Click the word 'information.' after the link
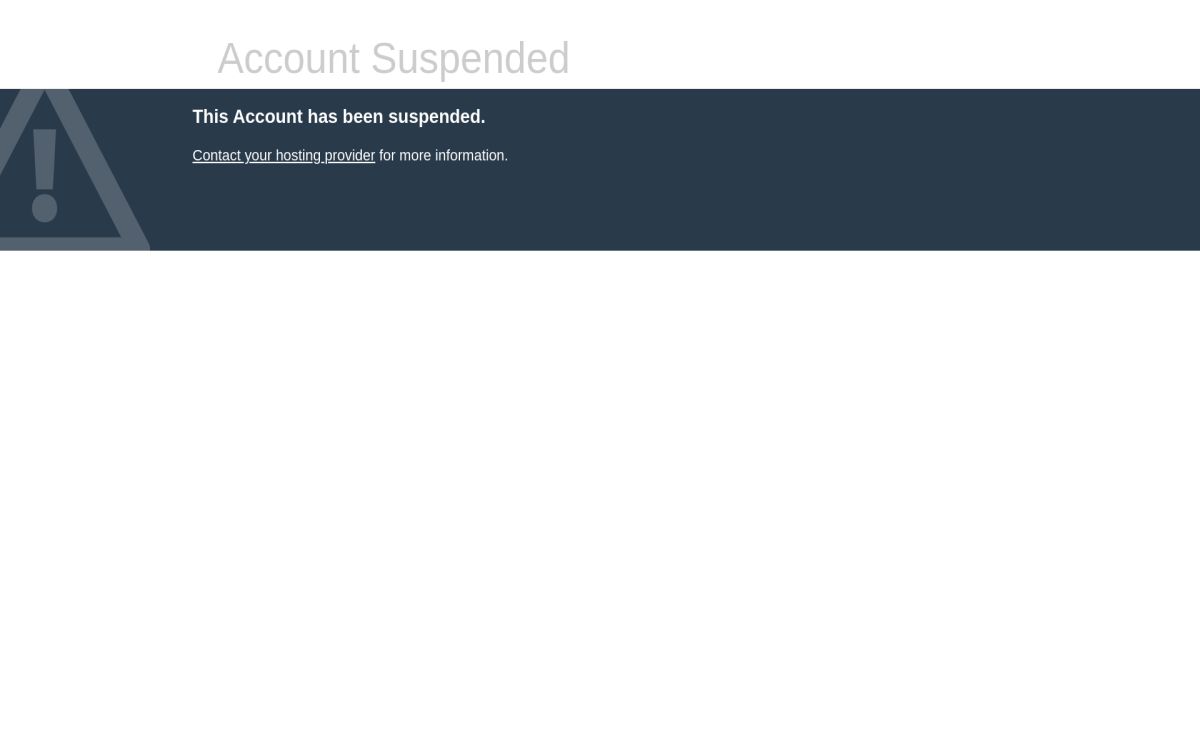 tap(471, 156)
